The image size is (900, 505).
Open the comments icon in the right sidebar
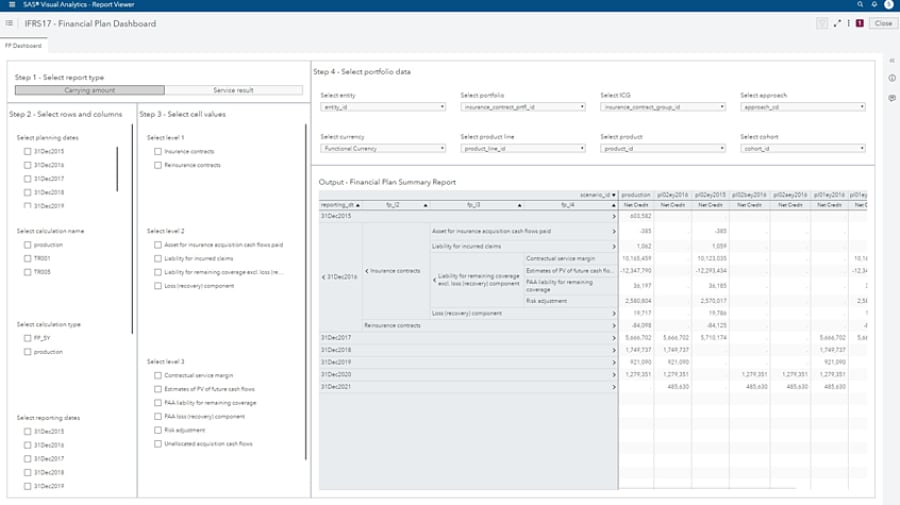tap(892, 98)
